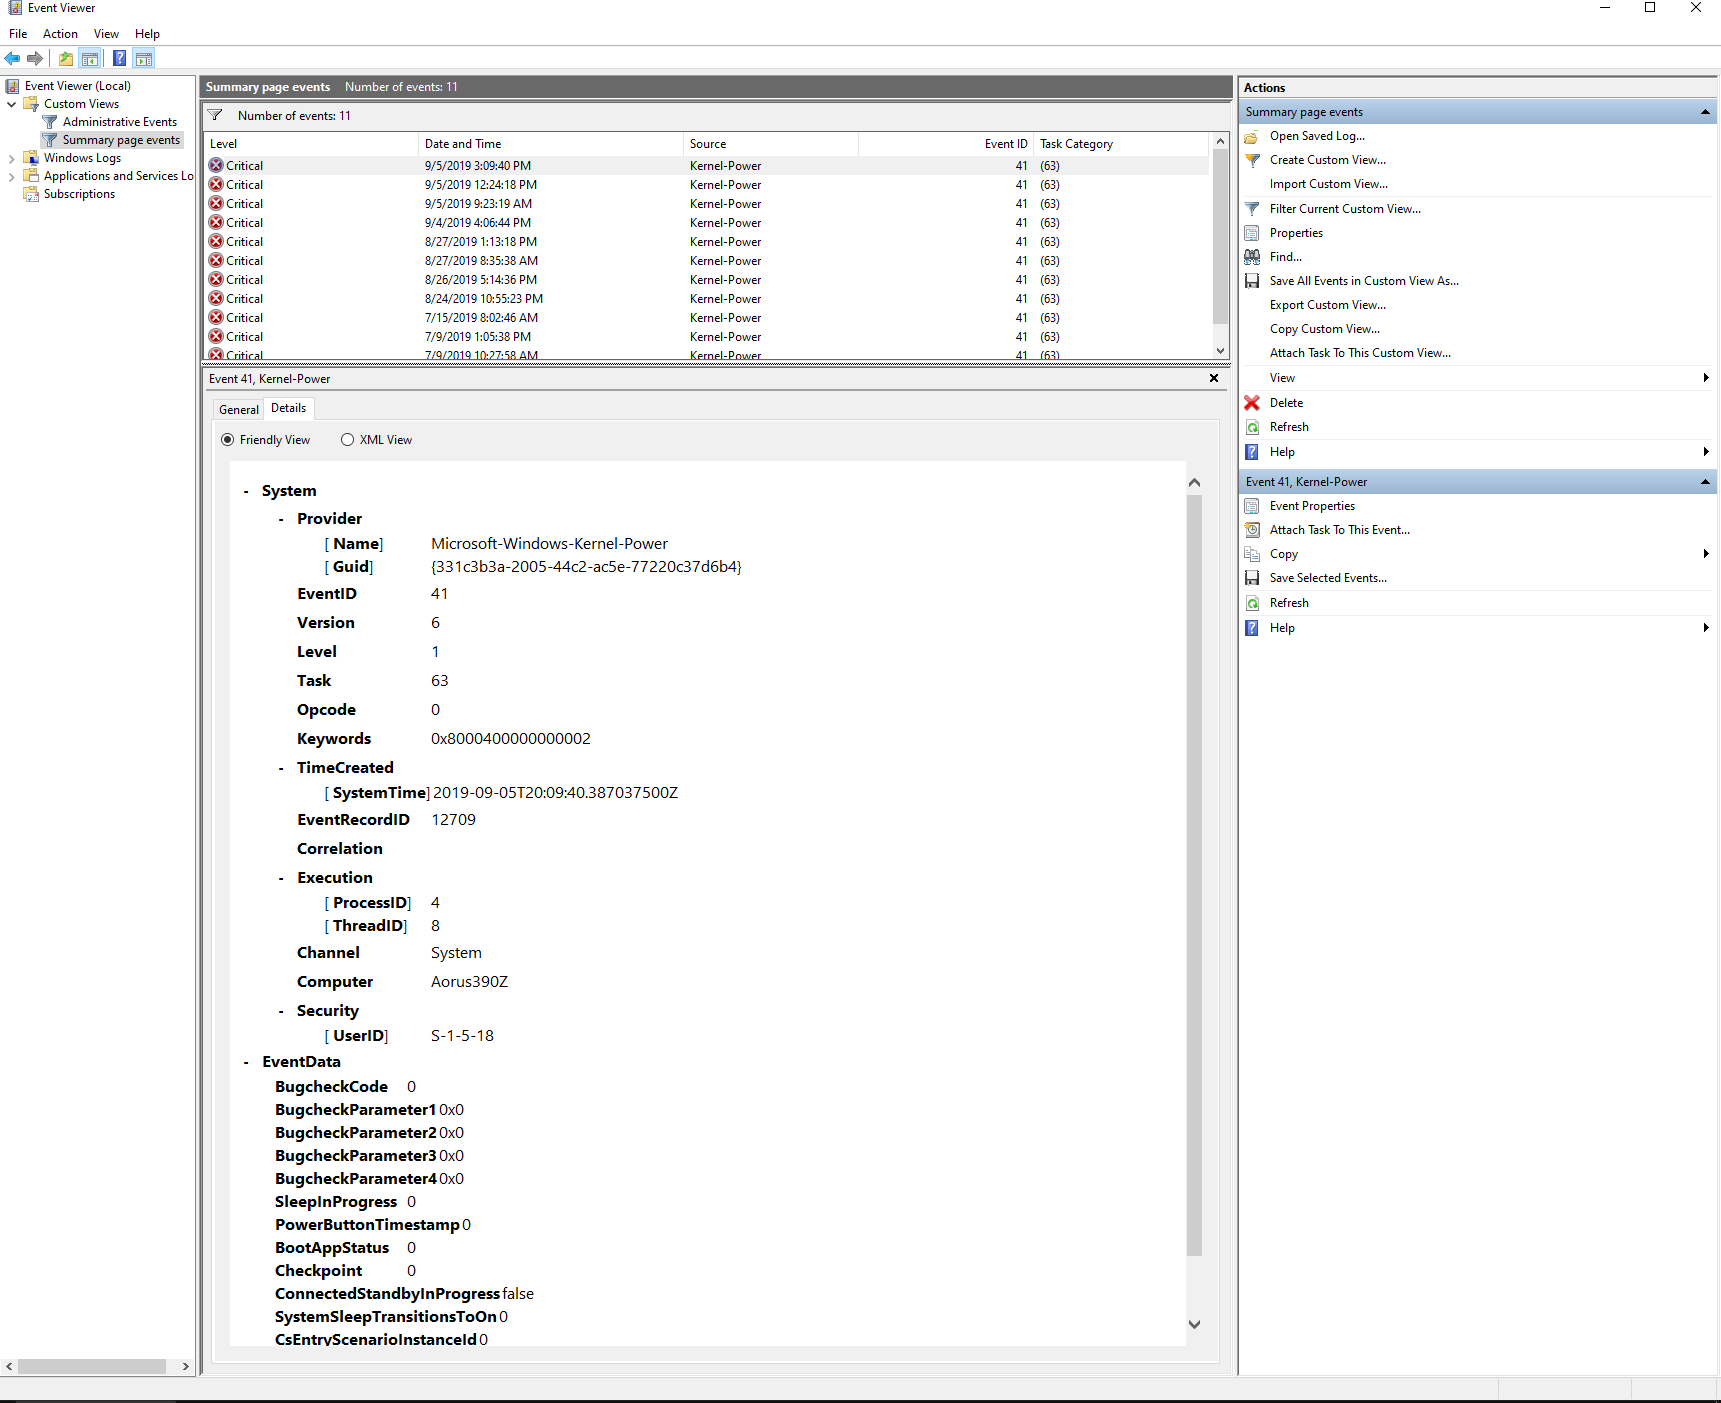This screenshot has width=1721, height=1403.
Task: Click the Level column header
Action: 311,144
